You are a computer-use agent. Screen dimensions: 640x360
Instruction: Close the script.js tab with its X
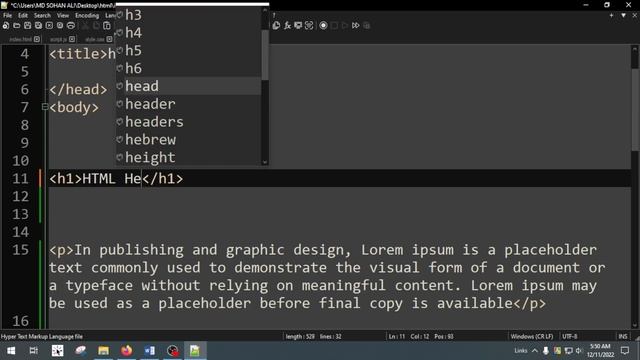(72, 39)
